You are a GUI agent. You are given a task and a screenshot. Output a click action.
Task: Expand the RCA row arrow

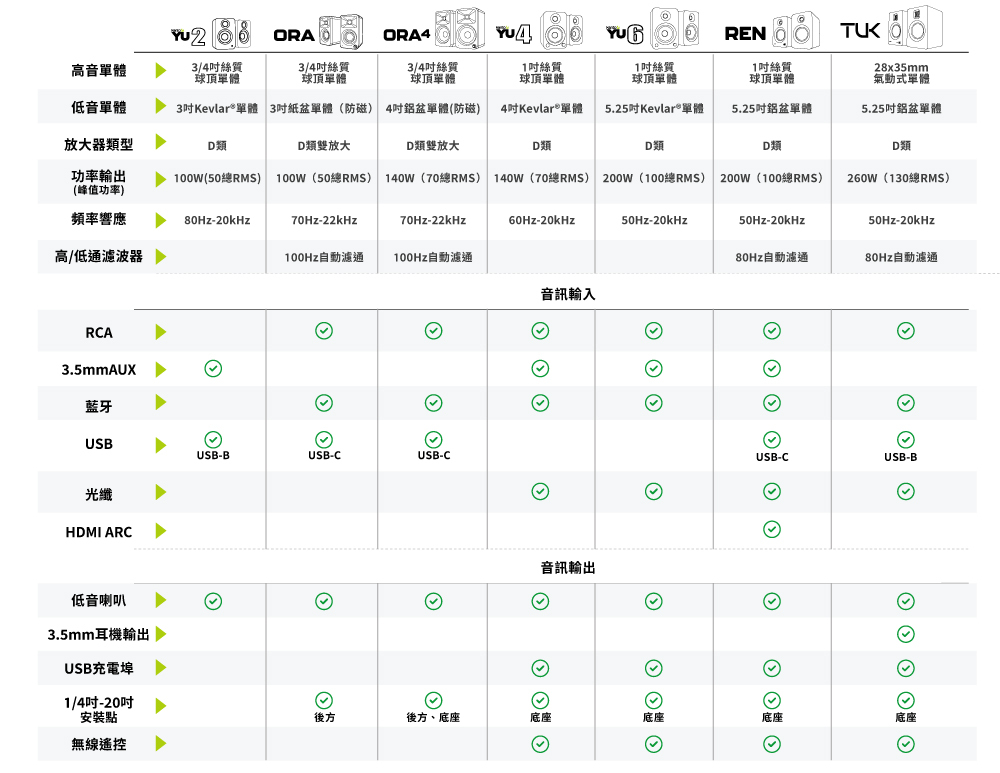point(160,332)
